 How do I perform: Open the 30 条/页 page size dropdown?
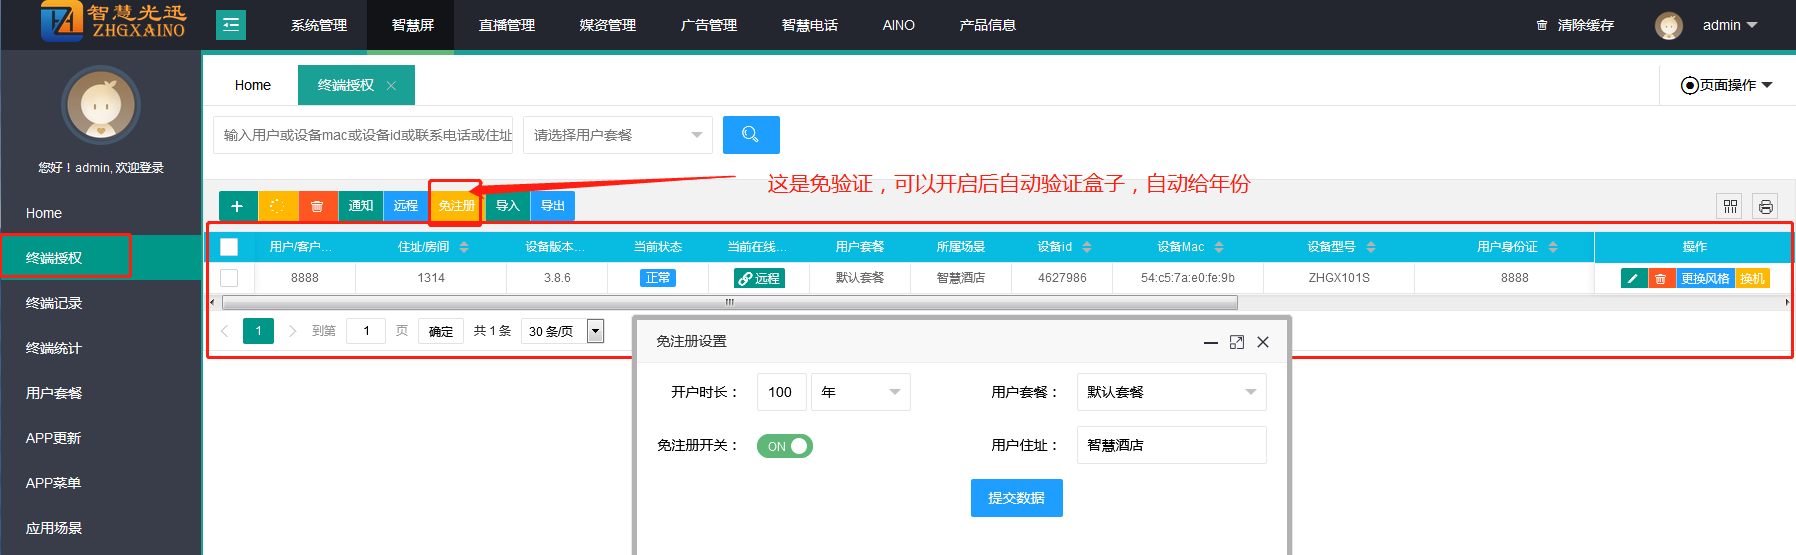click(x=562, y=331)
